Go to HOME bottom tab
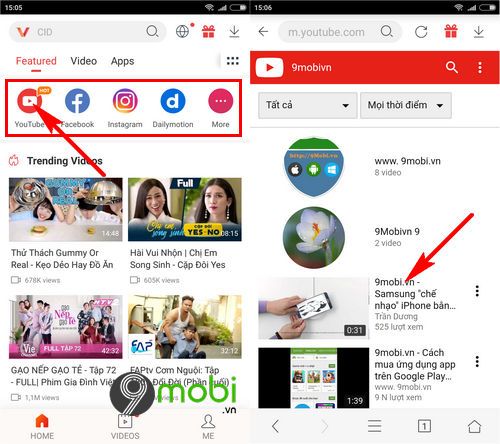Viewport: 500px width, 444px height. (x=42, y=427)
